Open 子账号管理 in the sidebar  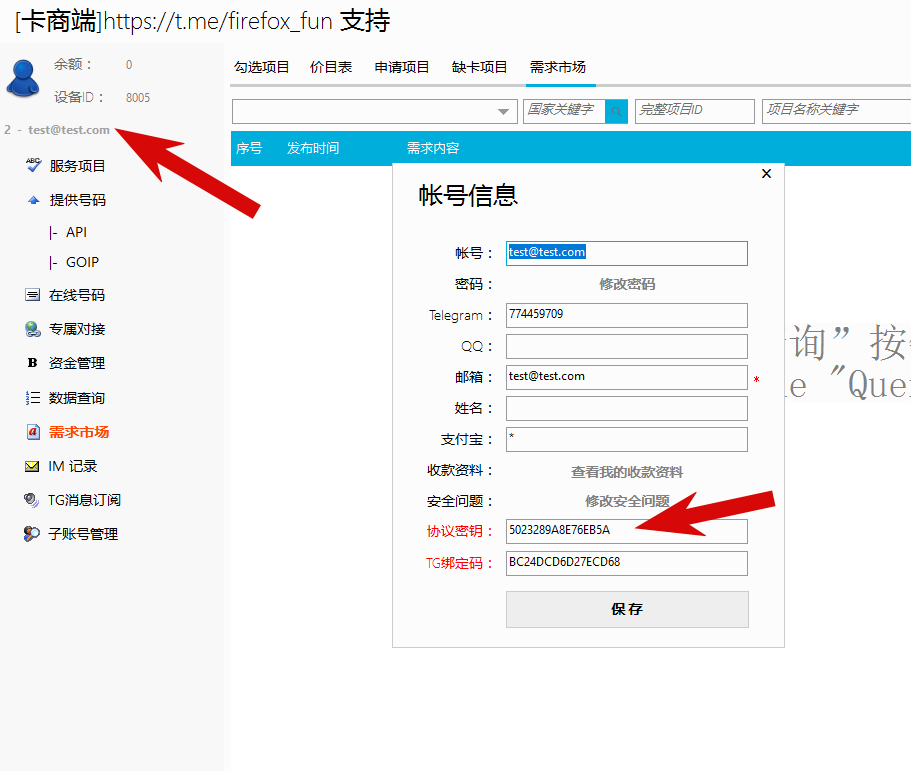tap(83, 535)
